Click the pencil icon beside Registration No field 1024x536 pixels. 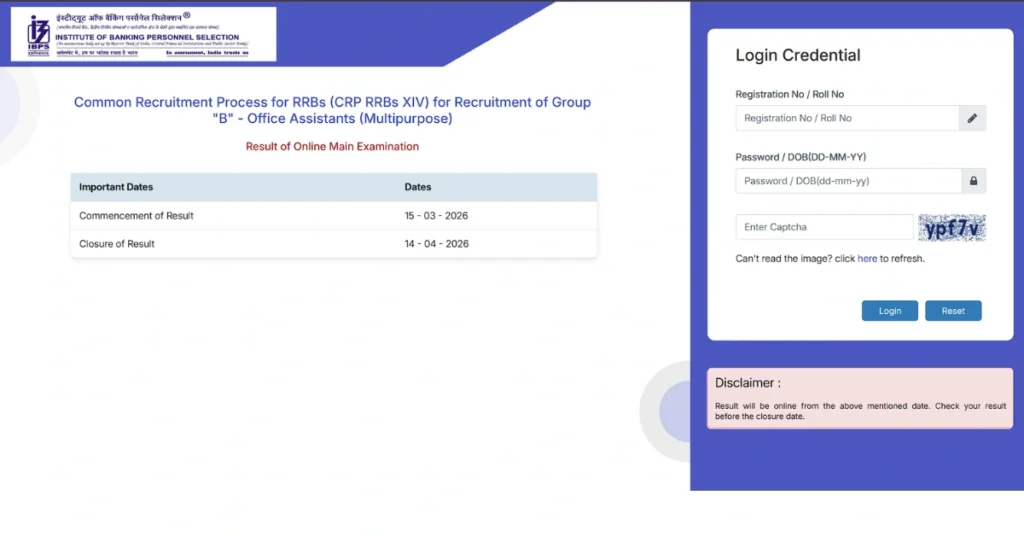tap(972, 118)
